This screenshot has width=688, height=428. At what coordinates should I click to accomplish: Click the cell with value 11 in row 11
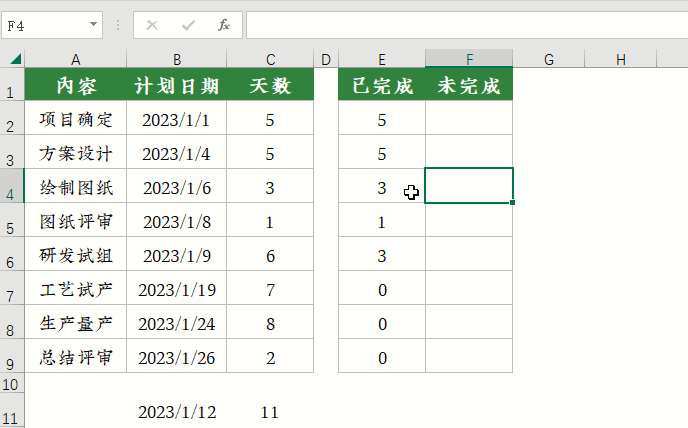[270, 412]
